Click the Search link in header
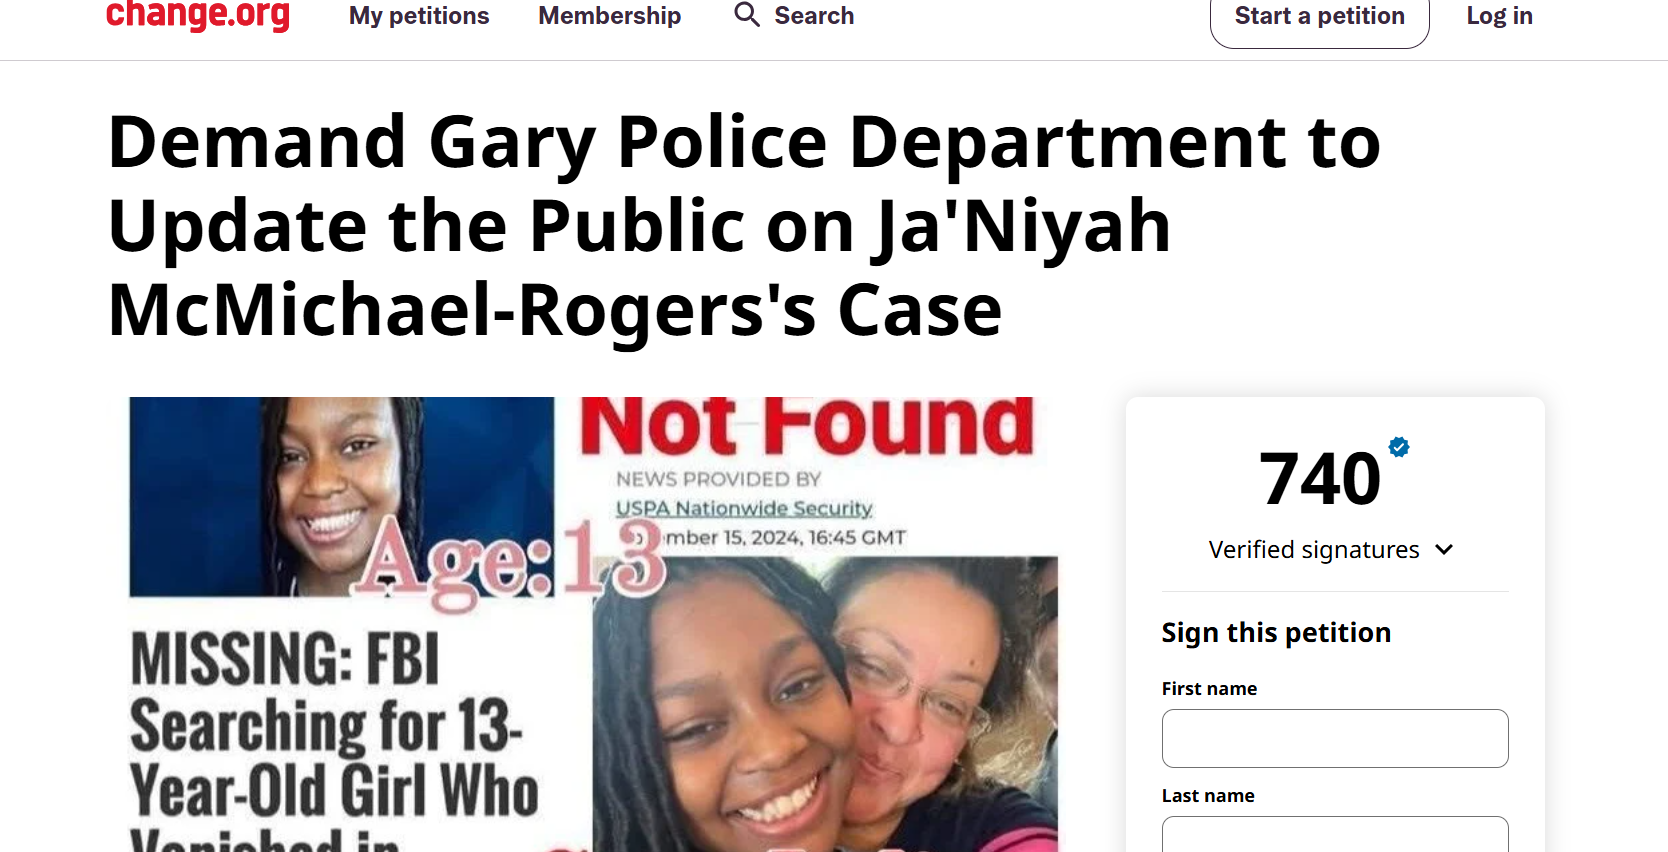 814,16
